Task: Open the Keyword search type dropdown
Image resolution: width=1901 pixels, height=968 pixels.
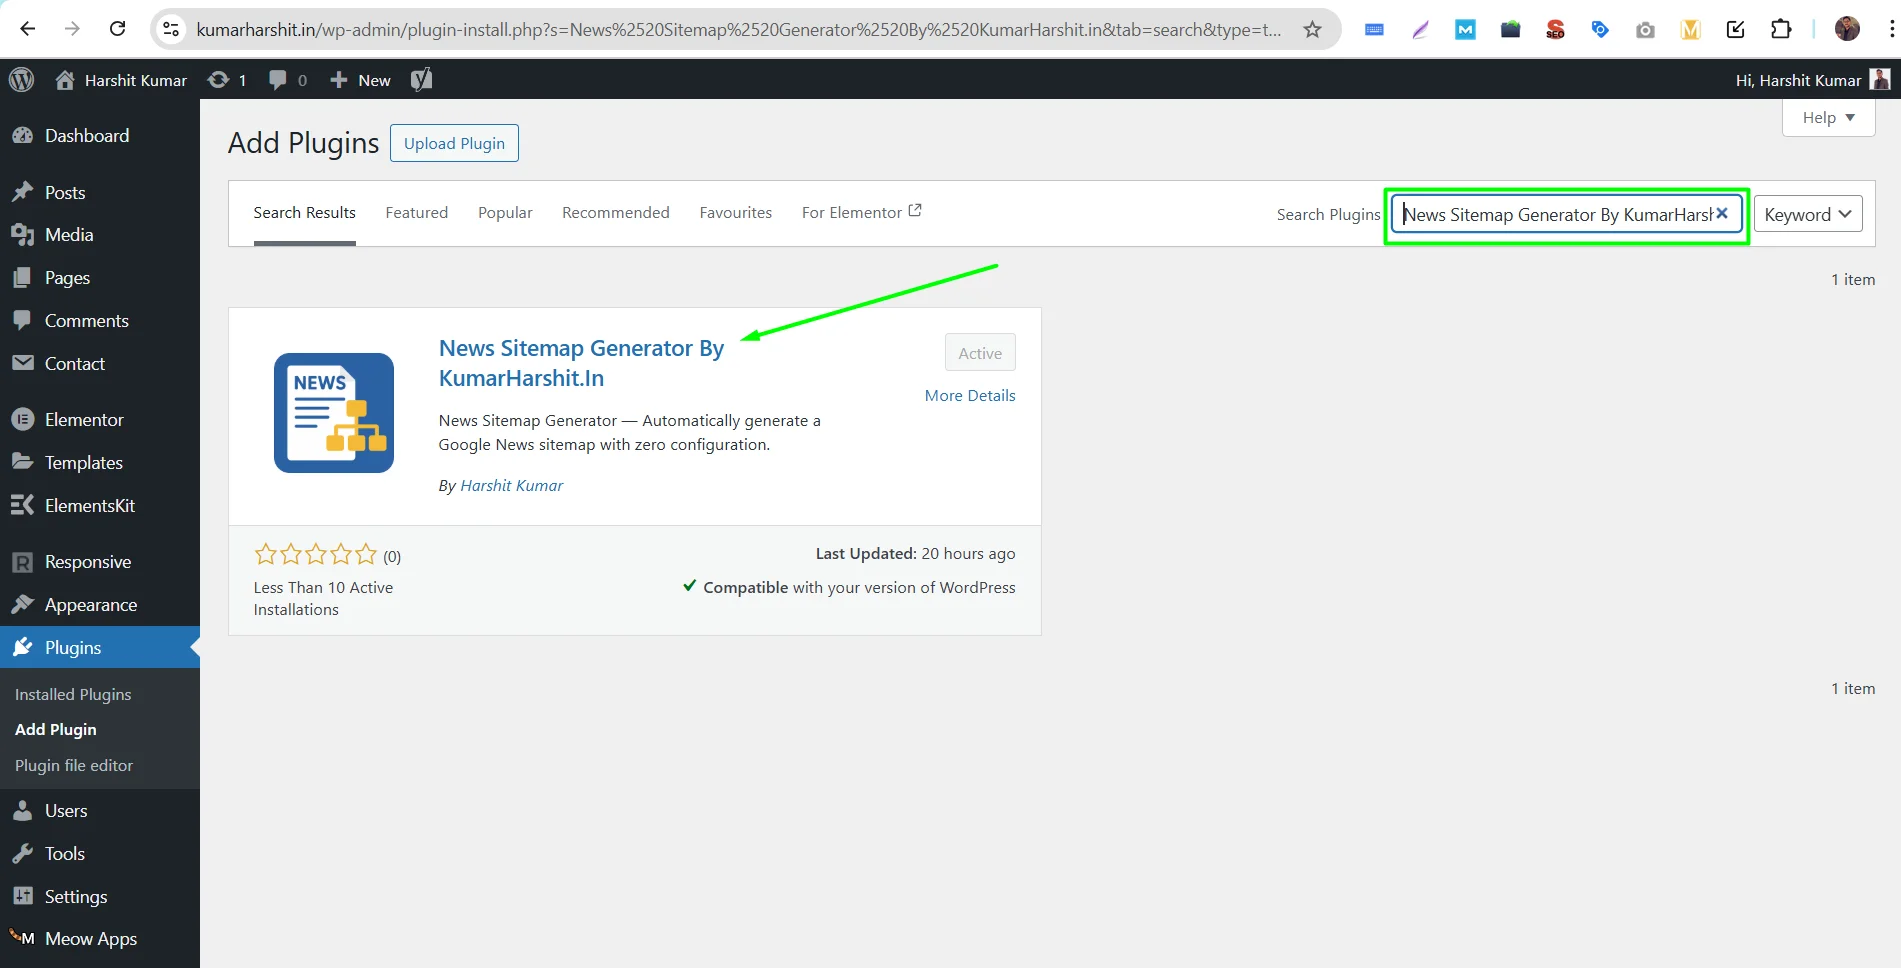Action: (x=1808, y=214)
